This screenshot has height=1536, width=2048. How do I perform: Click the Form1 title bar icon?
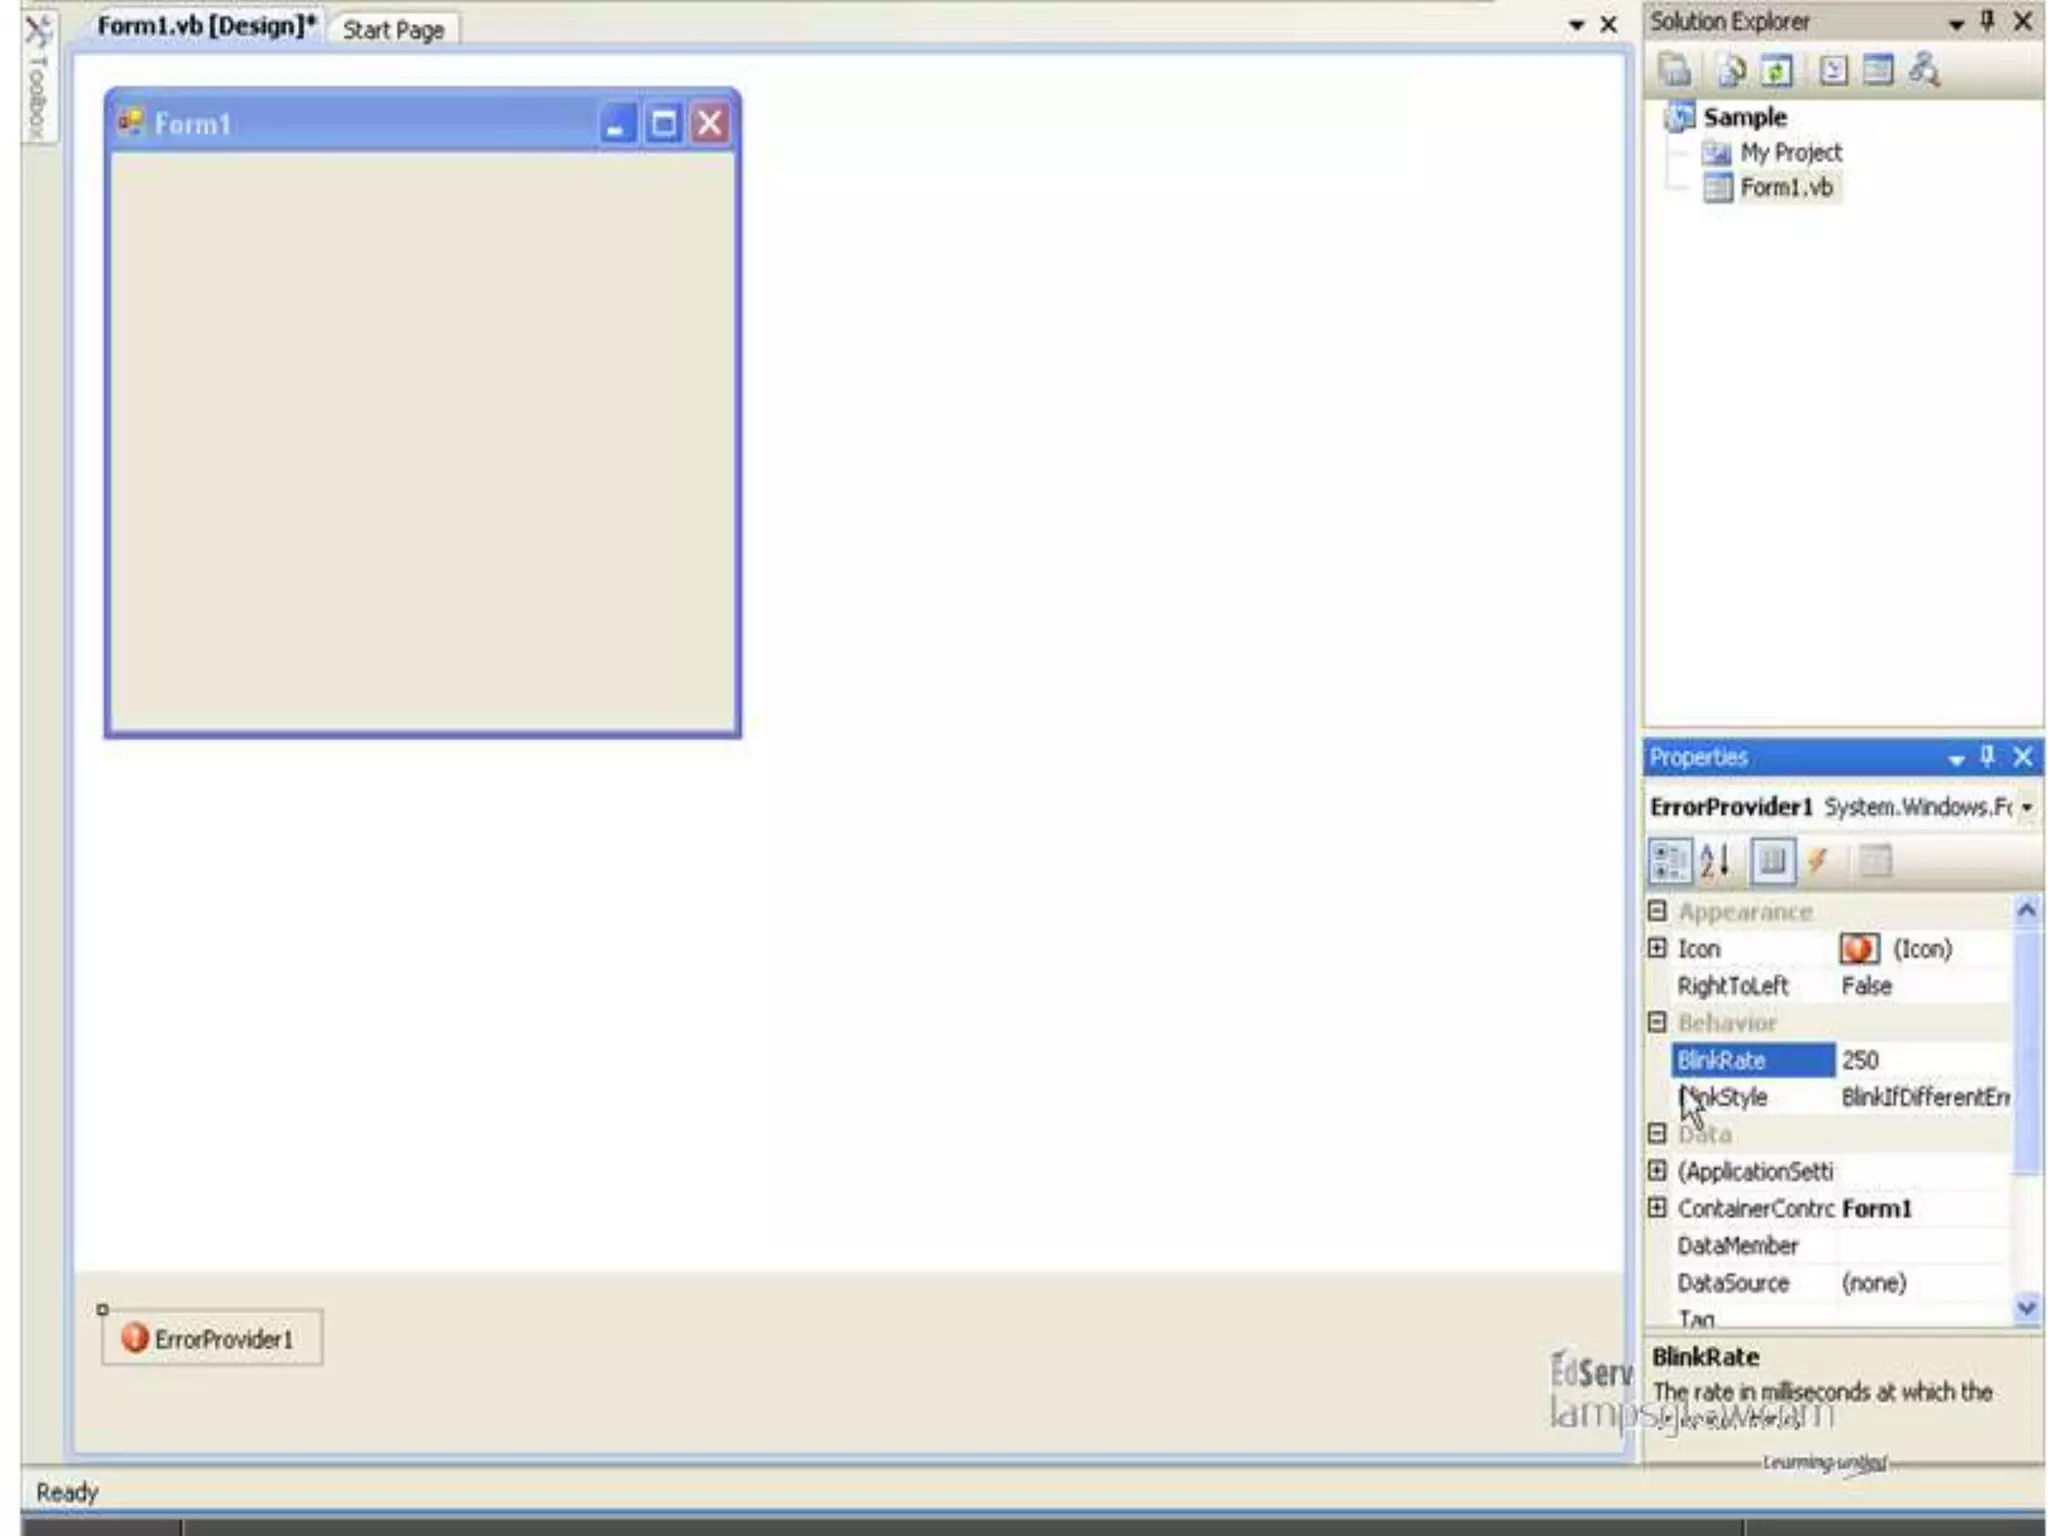click(131, 122)
